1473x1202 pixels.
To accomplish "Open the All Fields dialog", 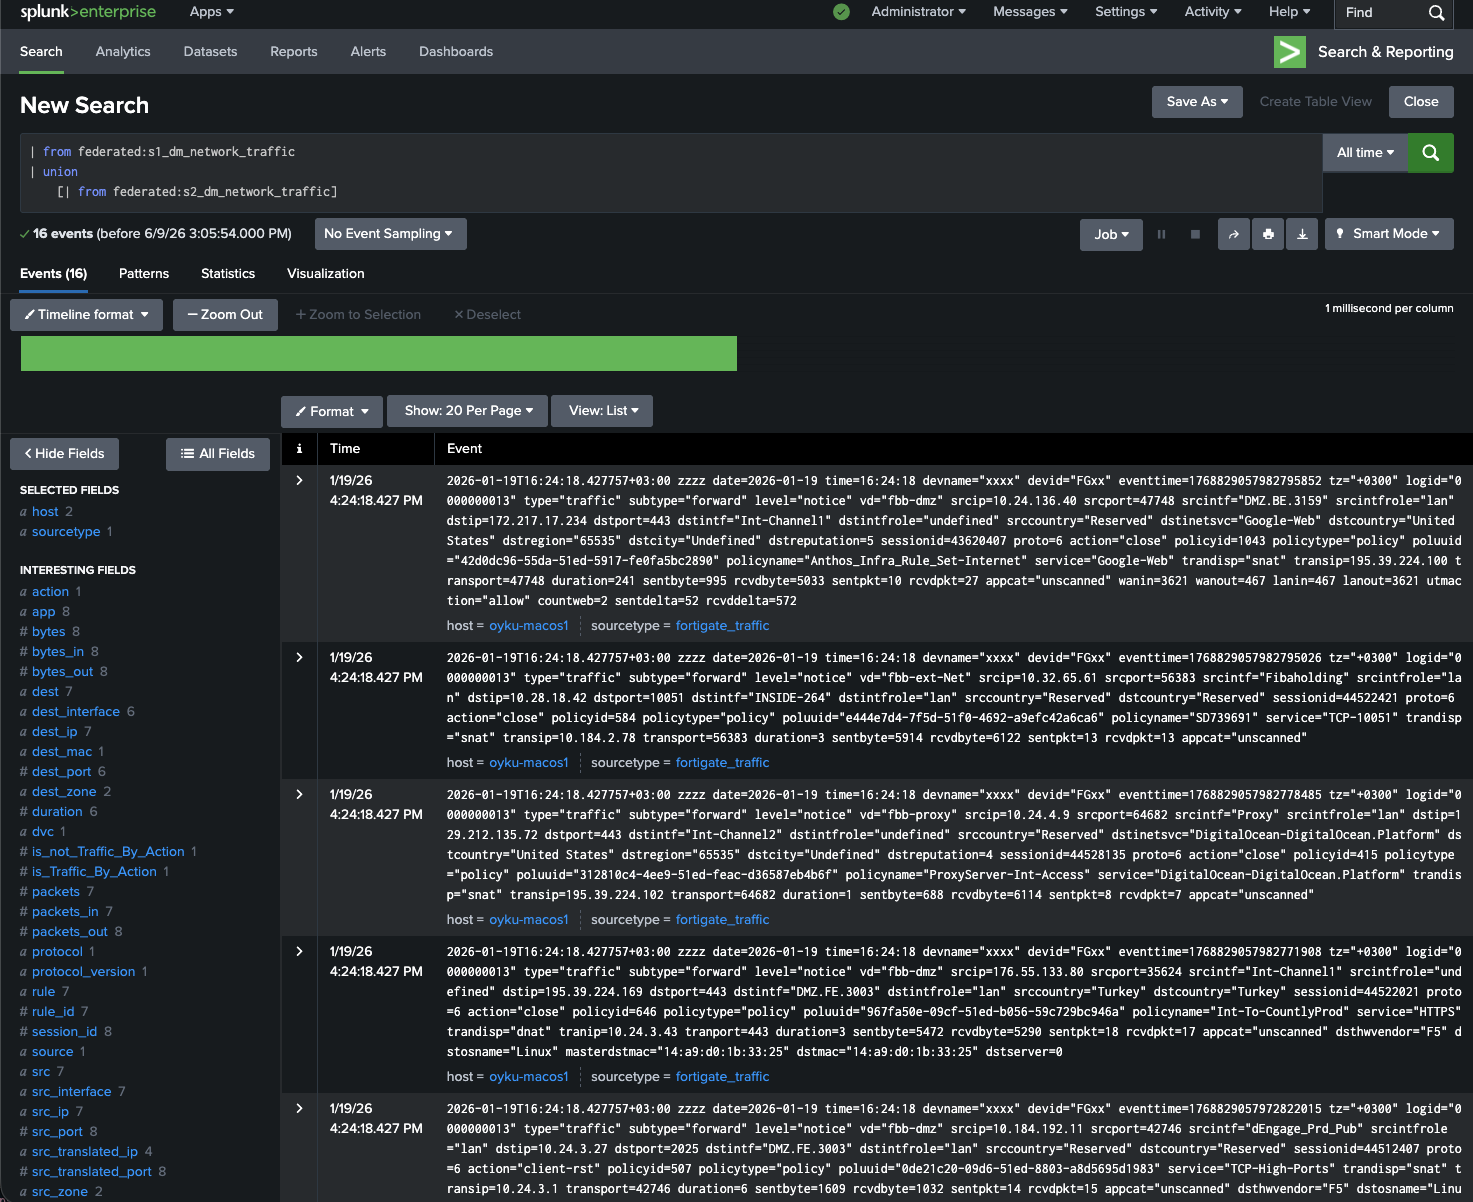I will tap(218, 454).
